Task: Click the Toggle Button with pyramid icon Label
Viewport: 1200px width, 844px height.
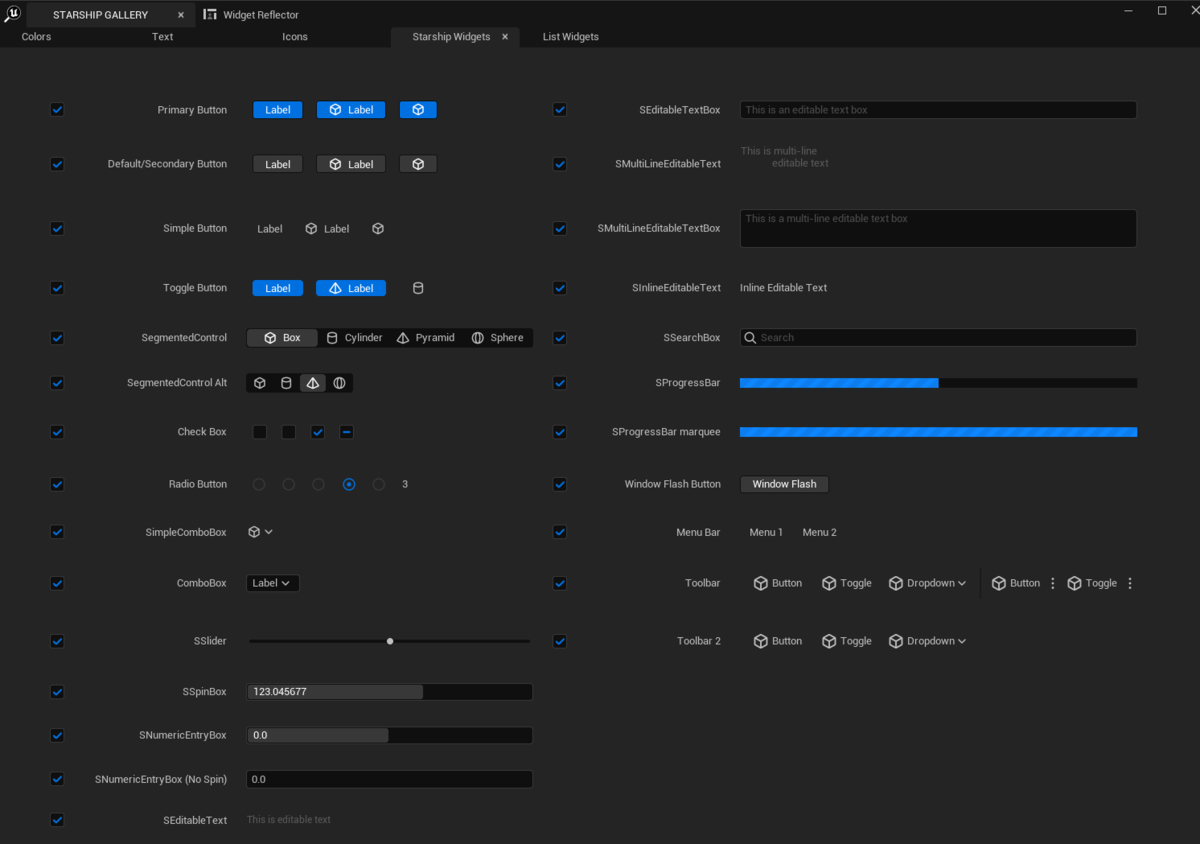Action: pyautogui.click(x=351, y=288)
